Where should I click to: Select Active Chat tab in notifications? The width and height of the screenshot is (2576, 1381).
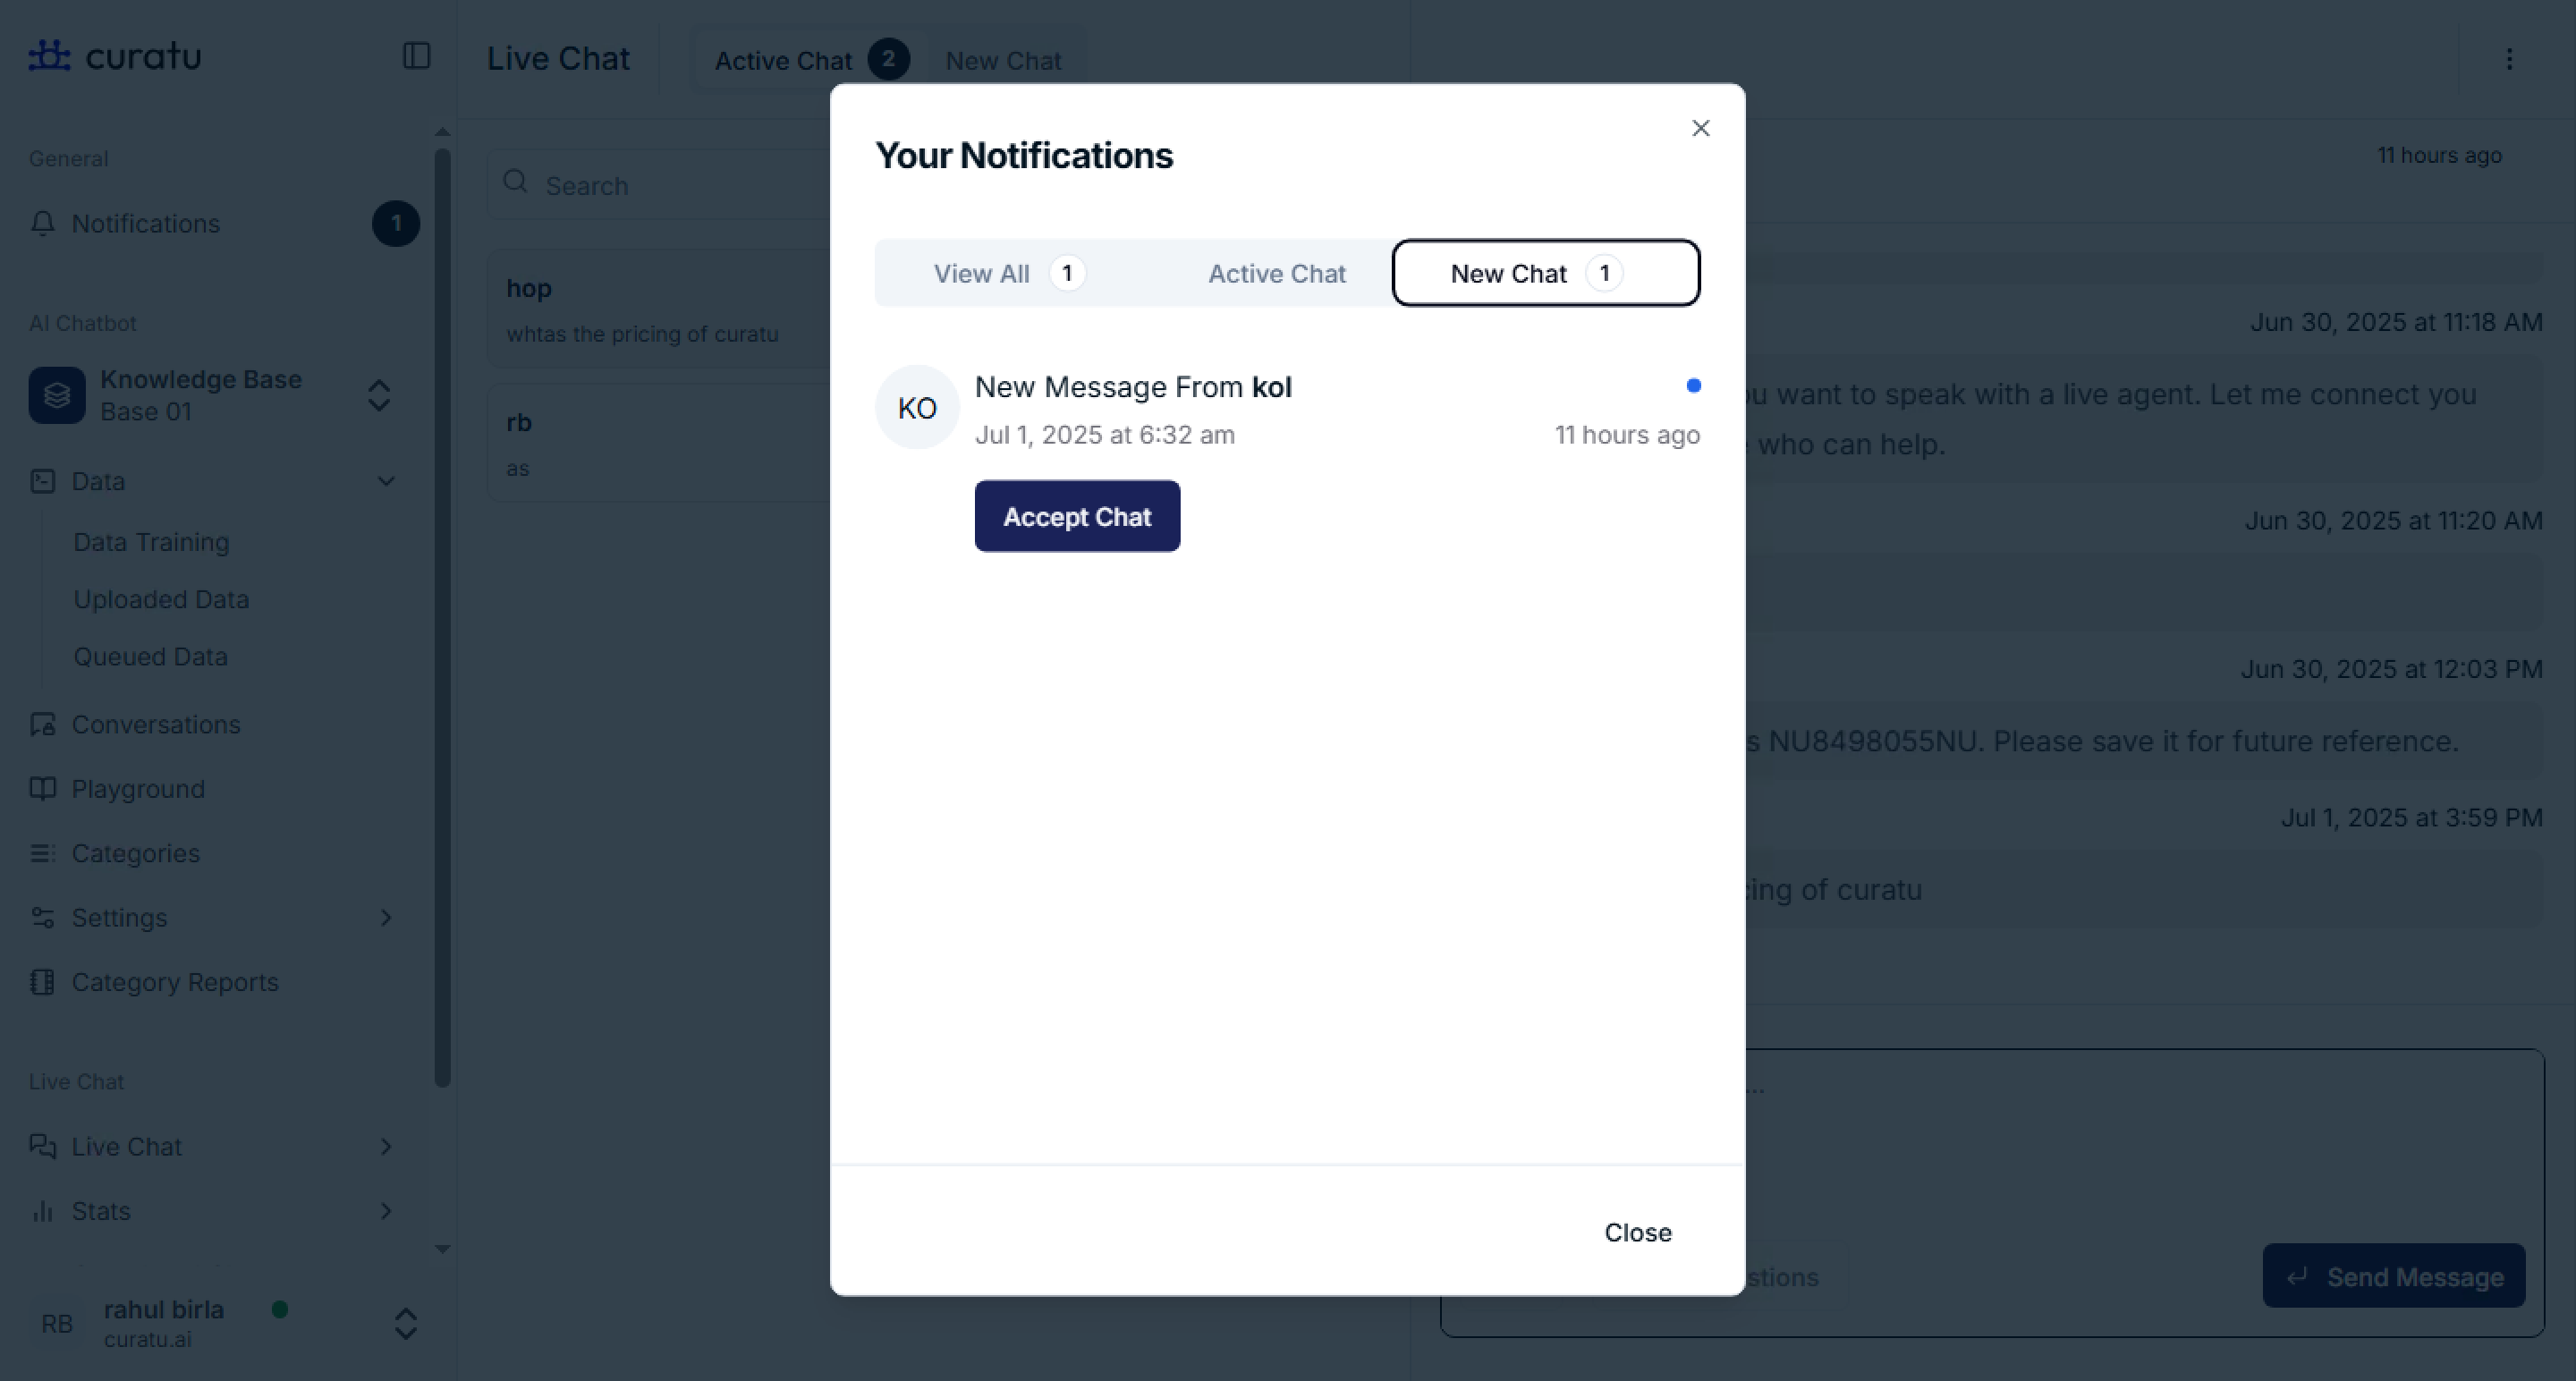pos(1276,273)
